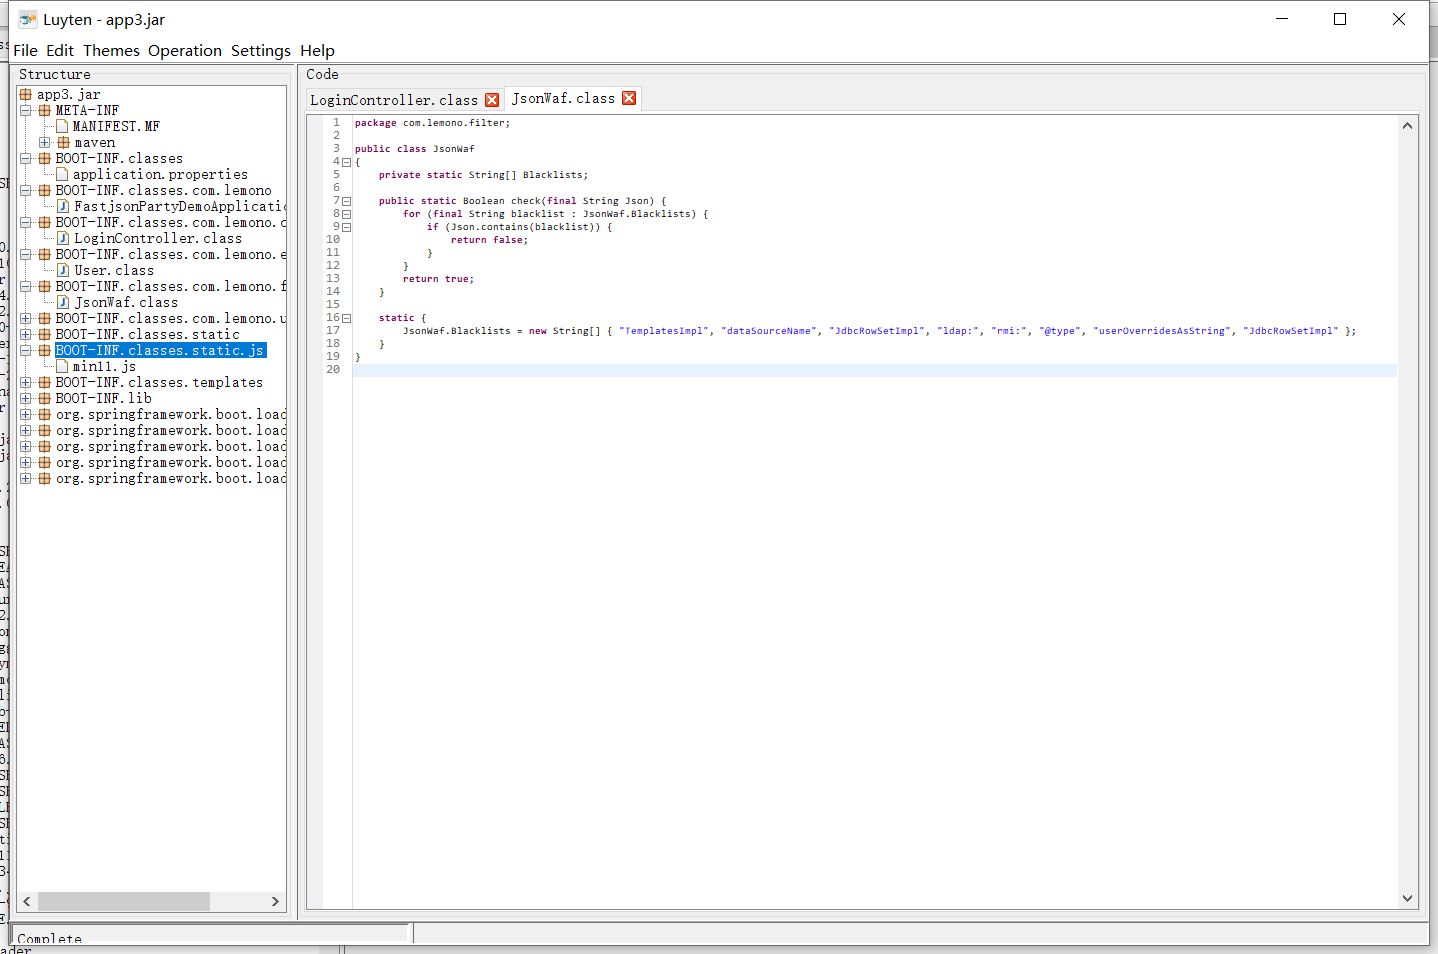The height and width of the screenshot is (954, 1438).
Task: Open LoginController.class from the Structure tree
Action: 158,238
